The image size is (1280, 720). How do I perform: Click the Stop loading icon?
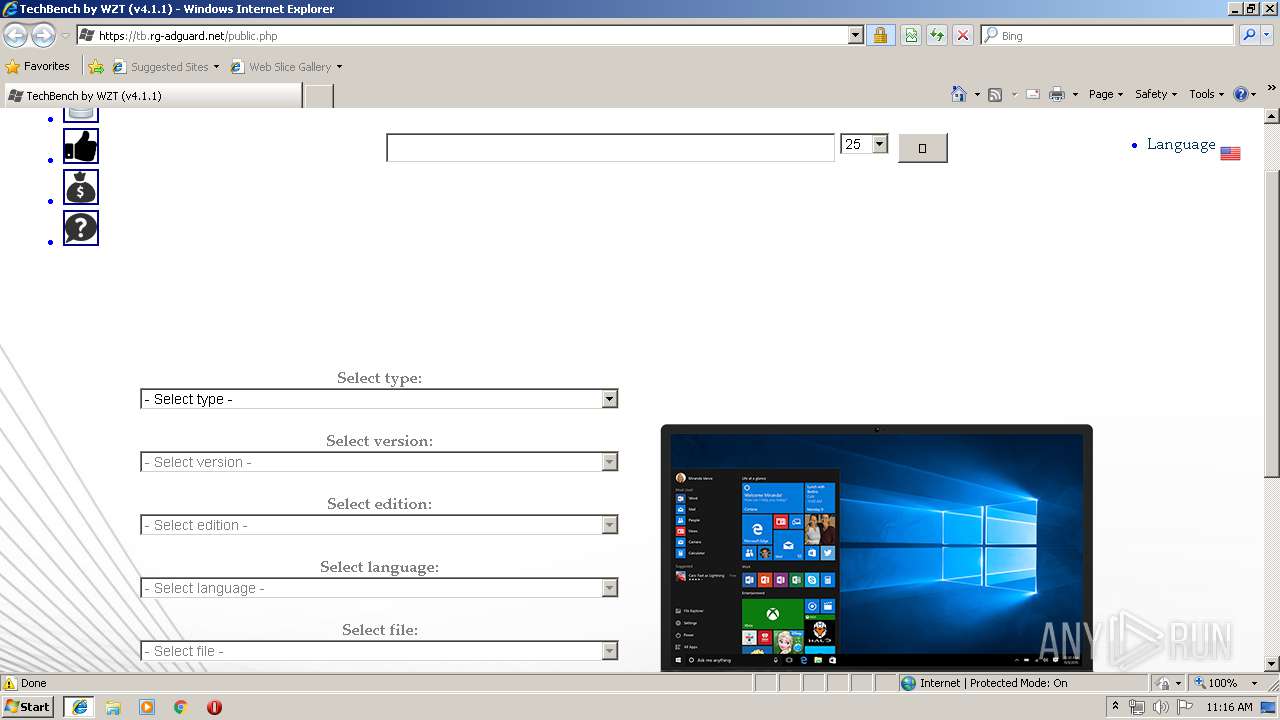point(963,35)
